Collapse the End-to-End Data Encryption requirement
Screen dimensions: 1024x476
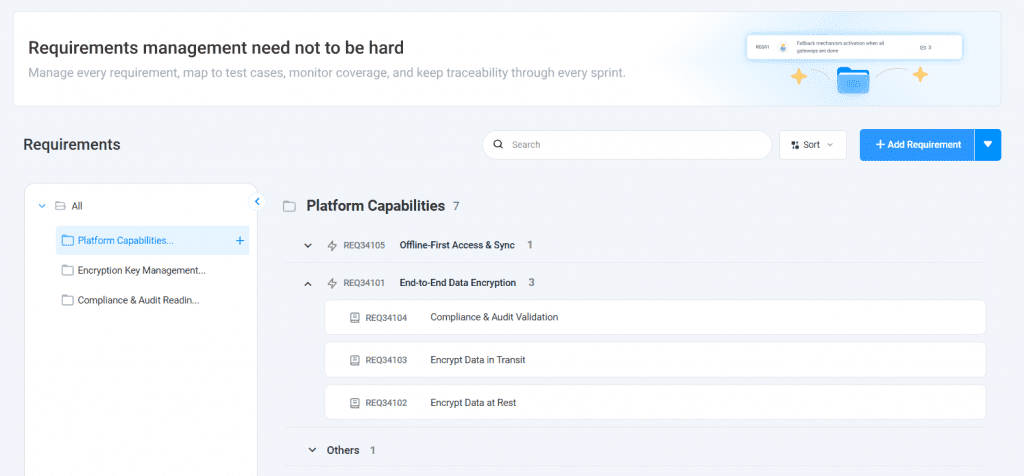click(307, 283)
